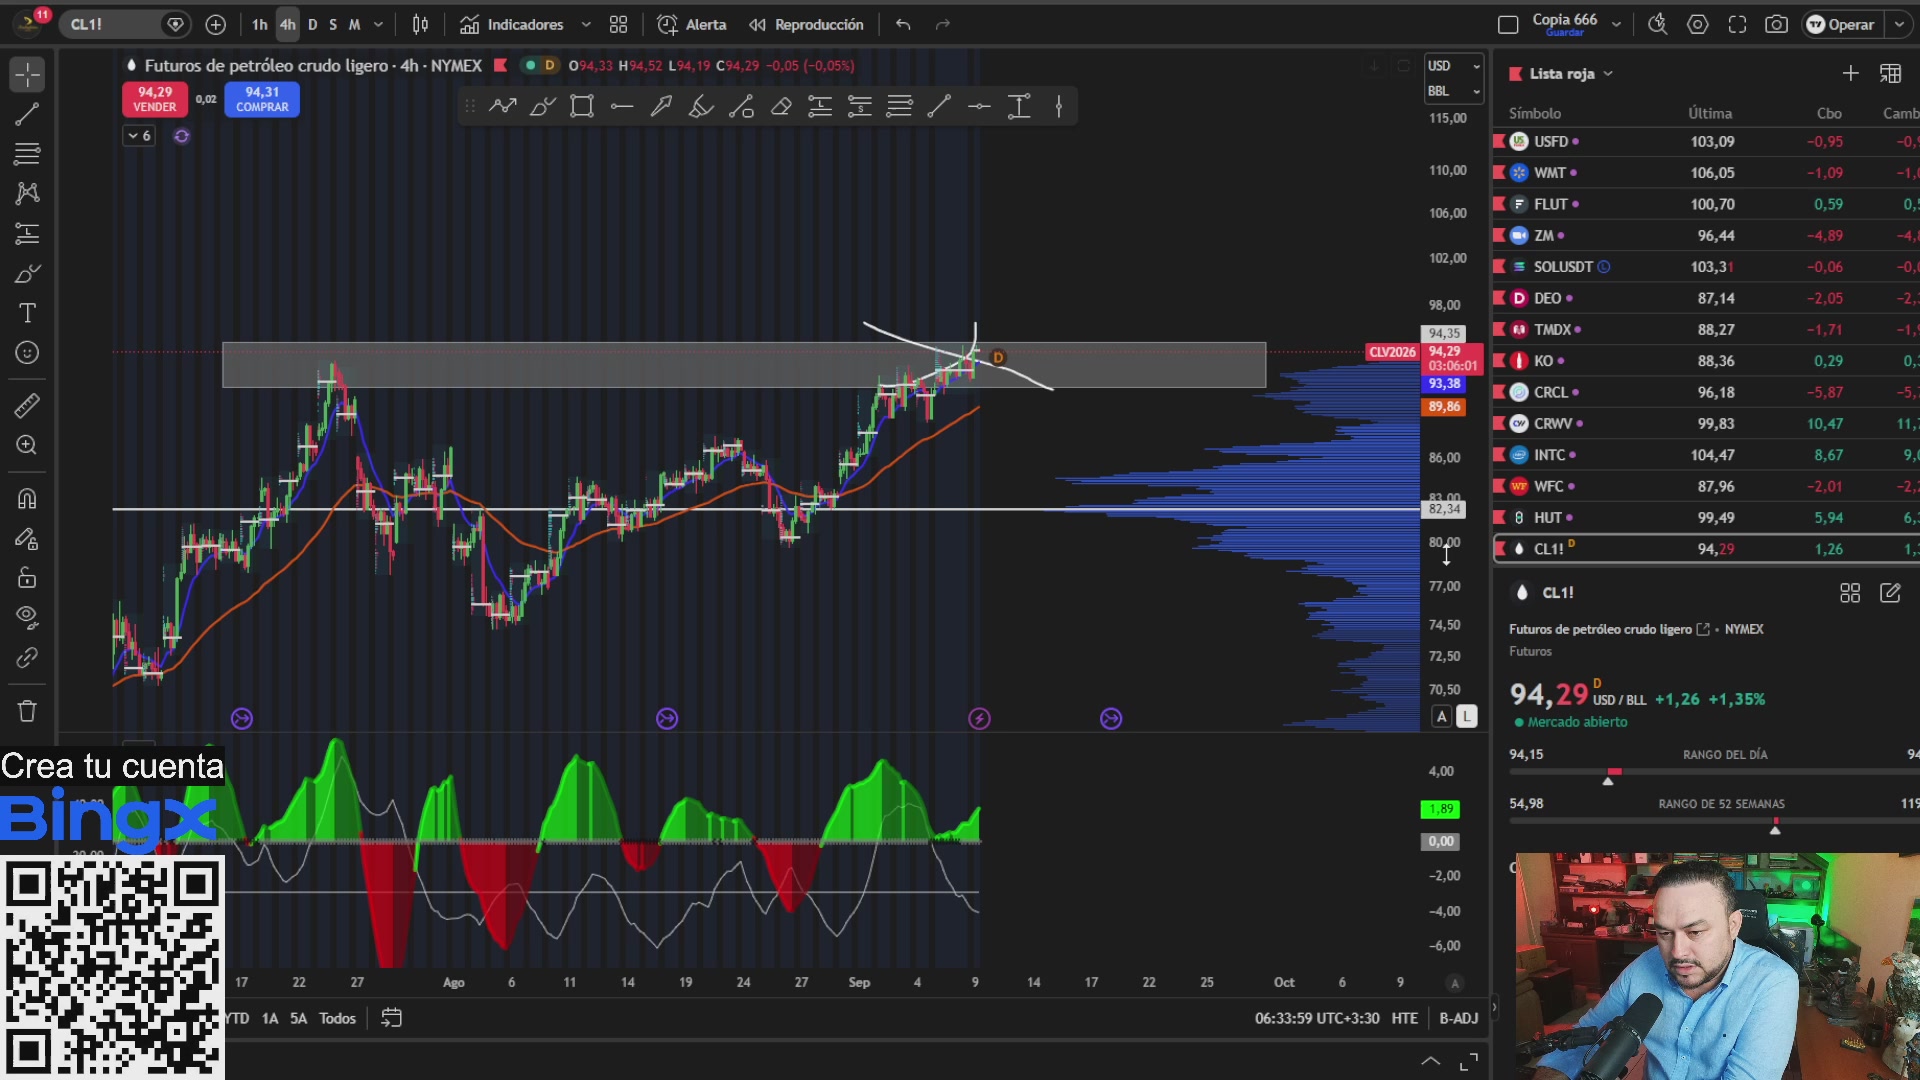Click the trash remove objects icon
Viewport: 1920px width, 1080px height.
click(x=27, y=711)
